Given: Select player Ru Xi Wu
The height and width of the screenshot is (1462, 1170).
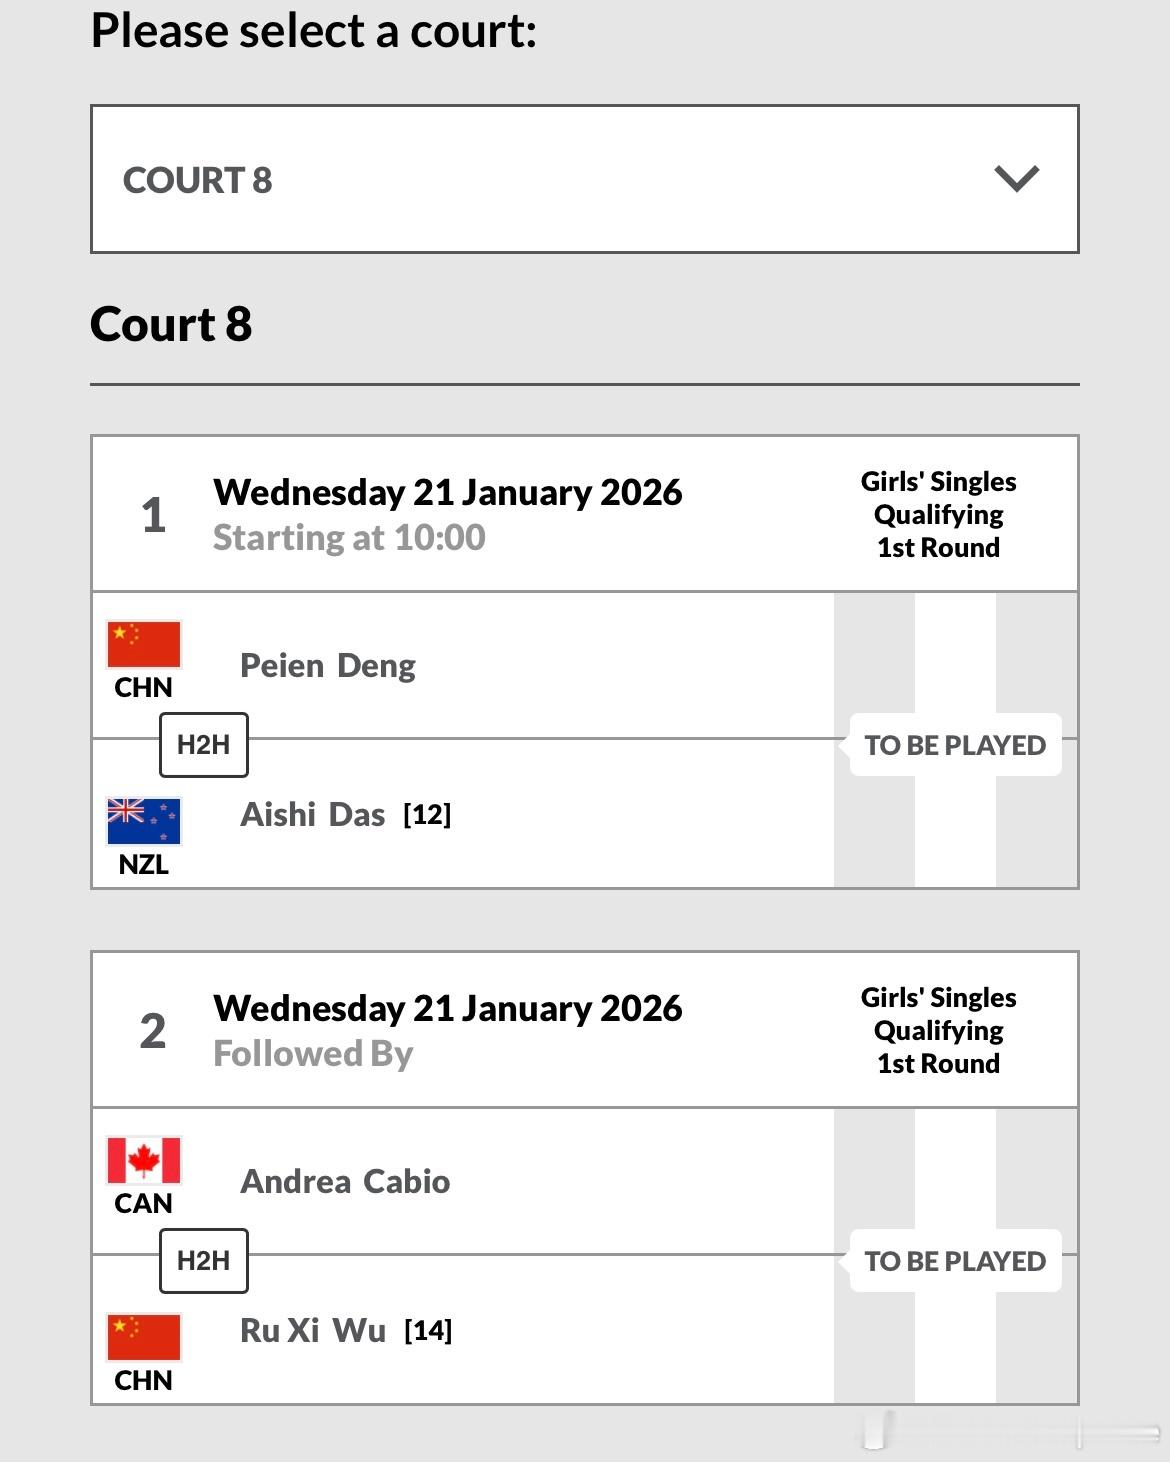Looking at the screenshot, I should [x=313, y=1331].
